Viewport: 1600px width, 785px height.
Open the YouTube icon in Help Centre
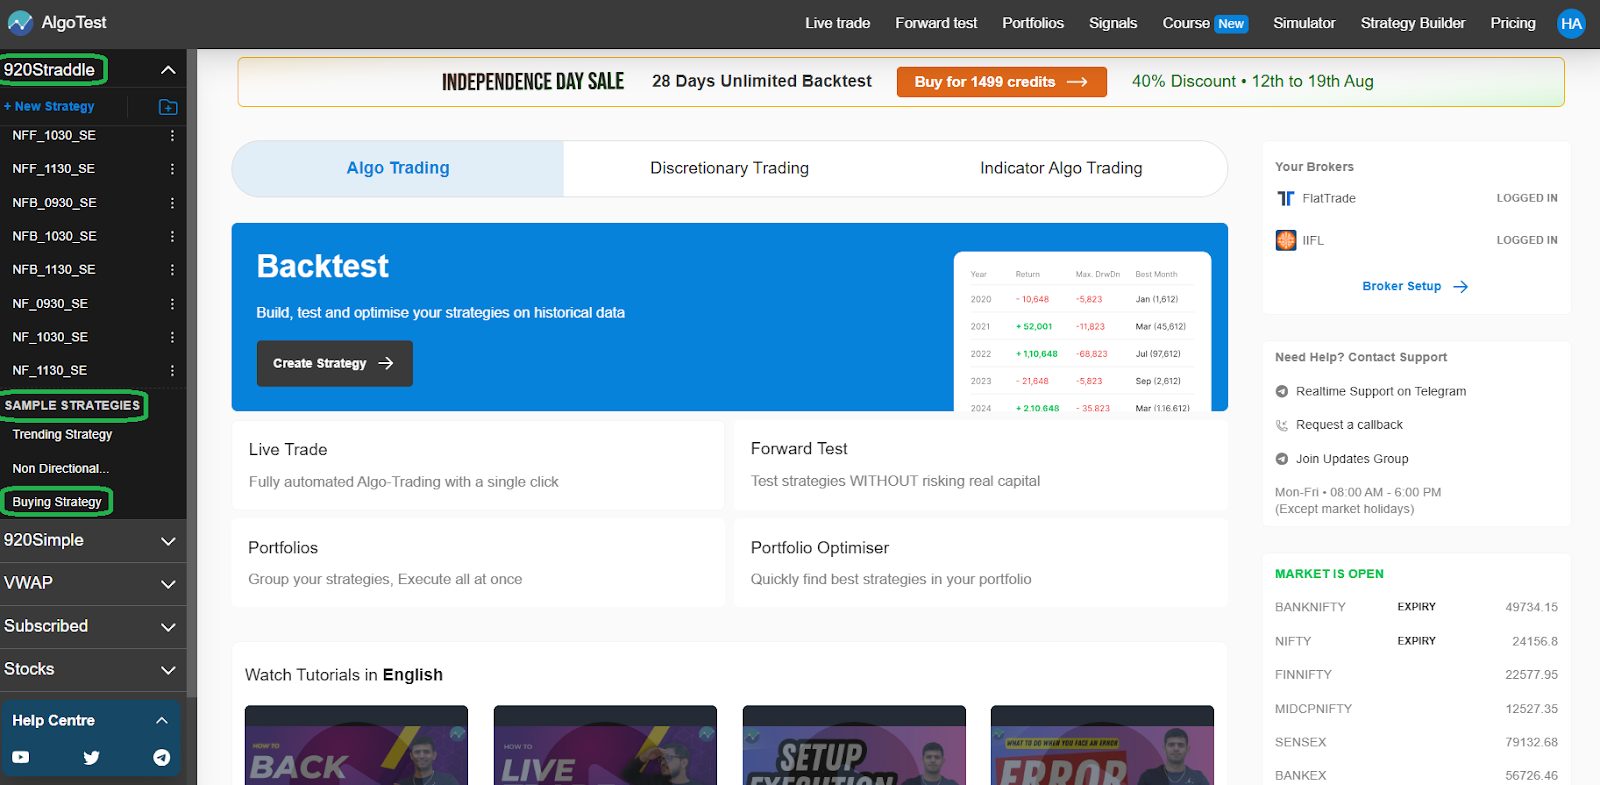[20, 758]
